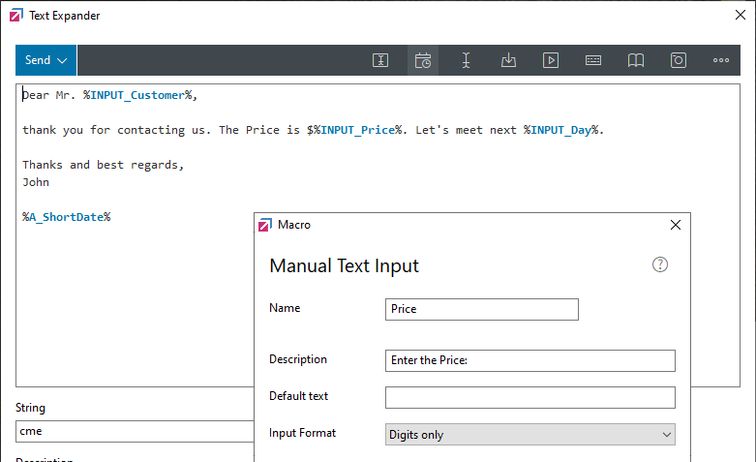Open the date and time macro icon
Screen dimensions: 756x462
[423, 60]
